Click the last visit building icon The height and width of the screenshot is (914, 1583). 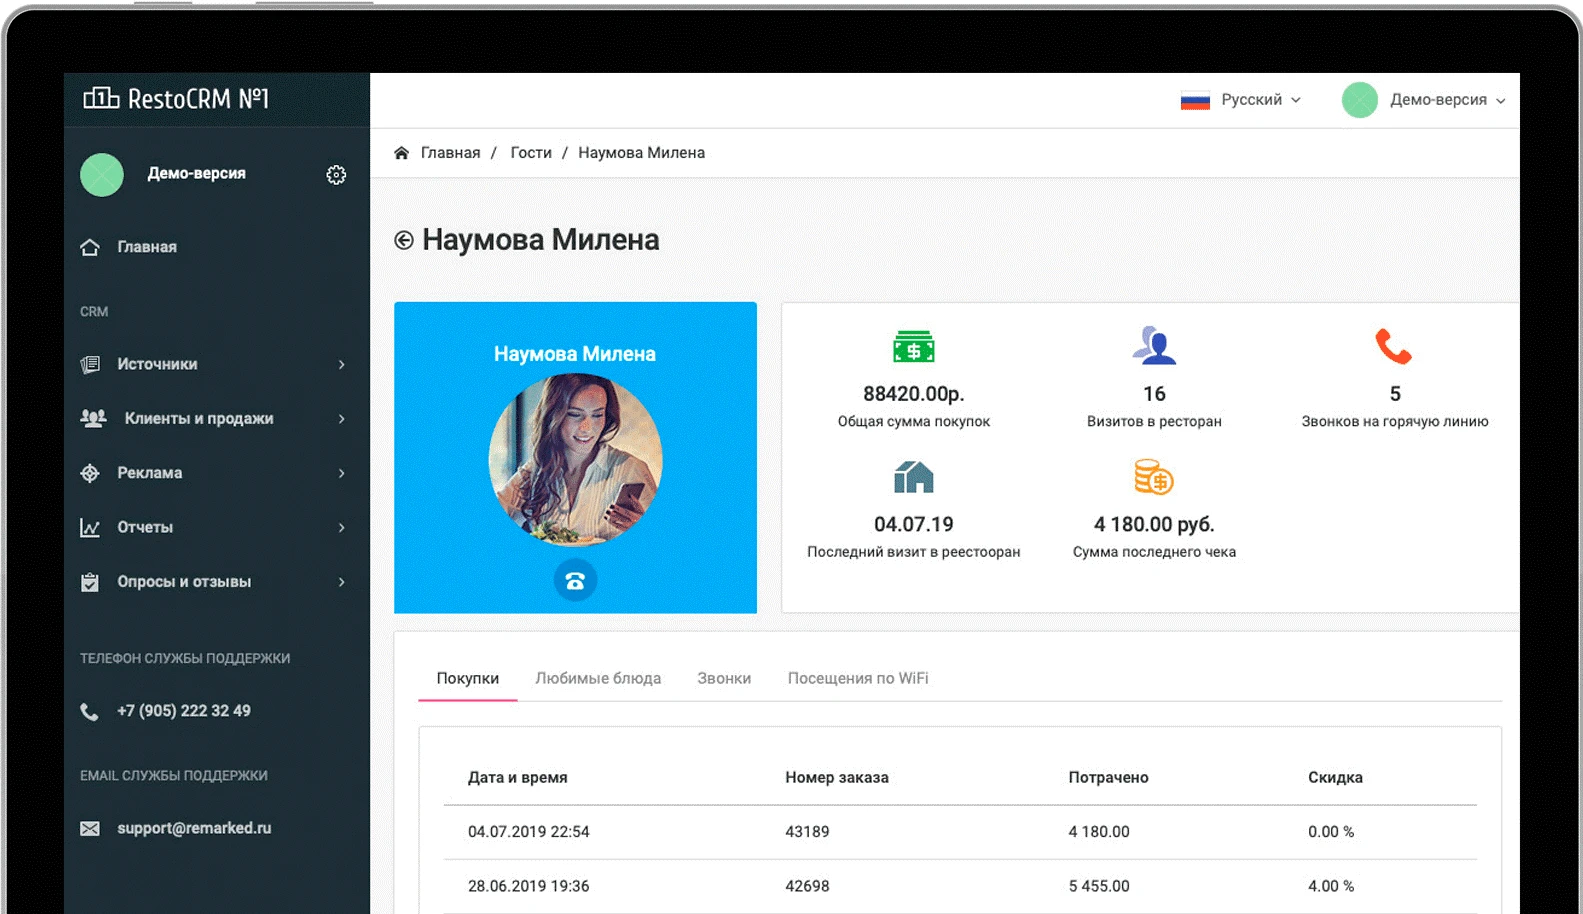tap(913, 477)
